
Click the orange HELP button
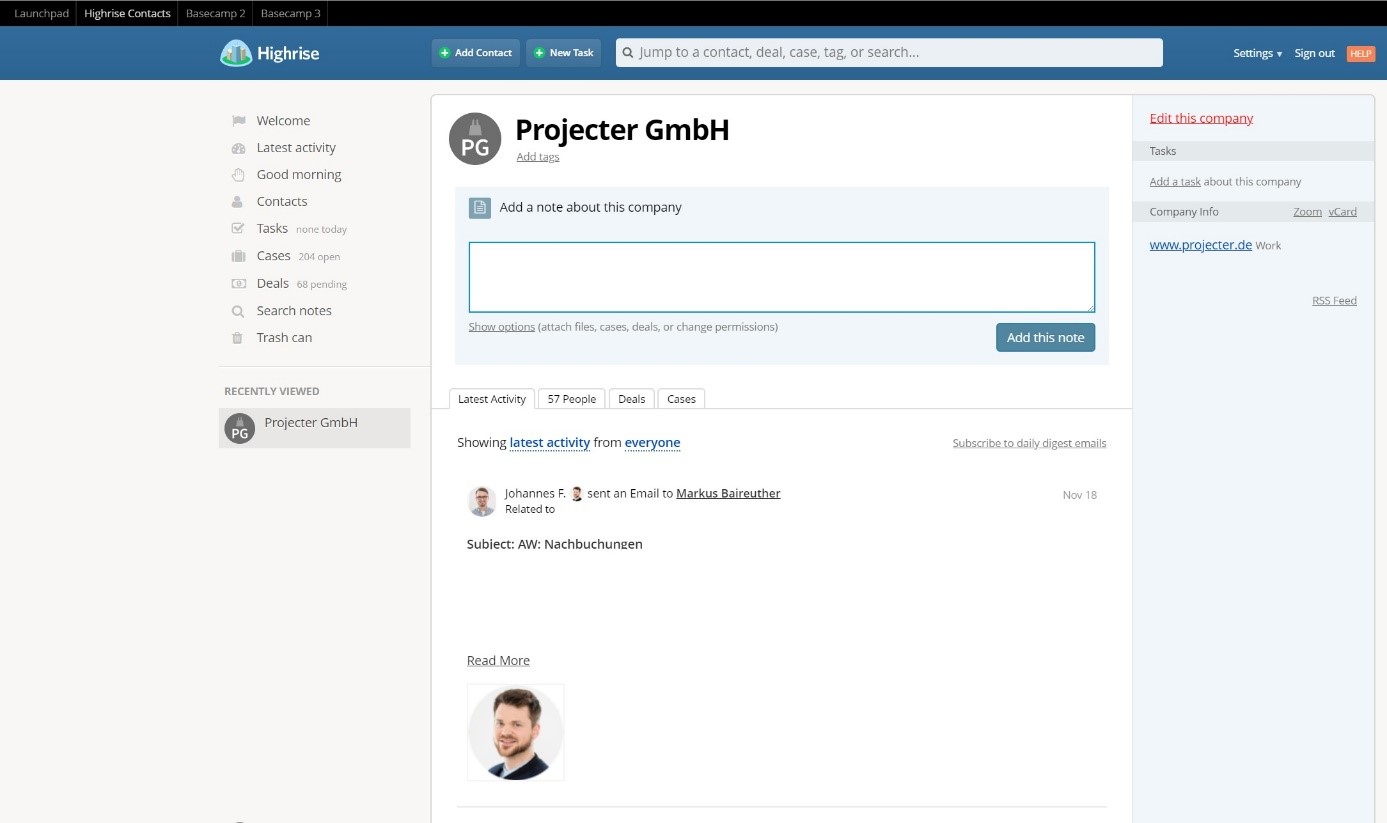point(1361,54)
